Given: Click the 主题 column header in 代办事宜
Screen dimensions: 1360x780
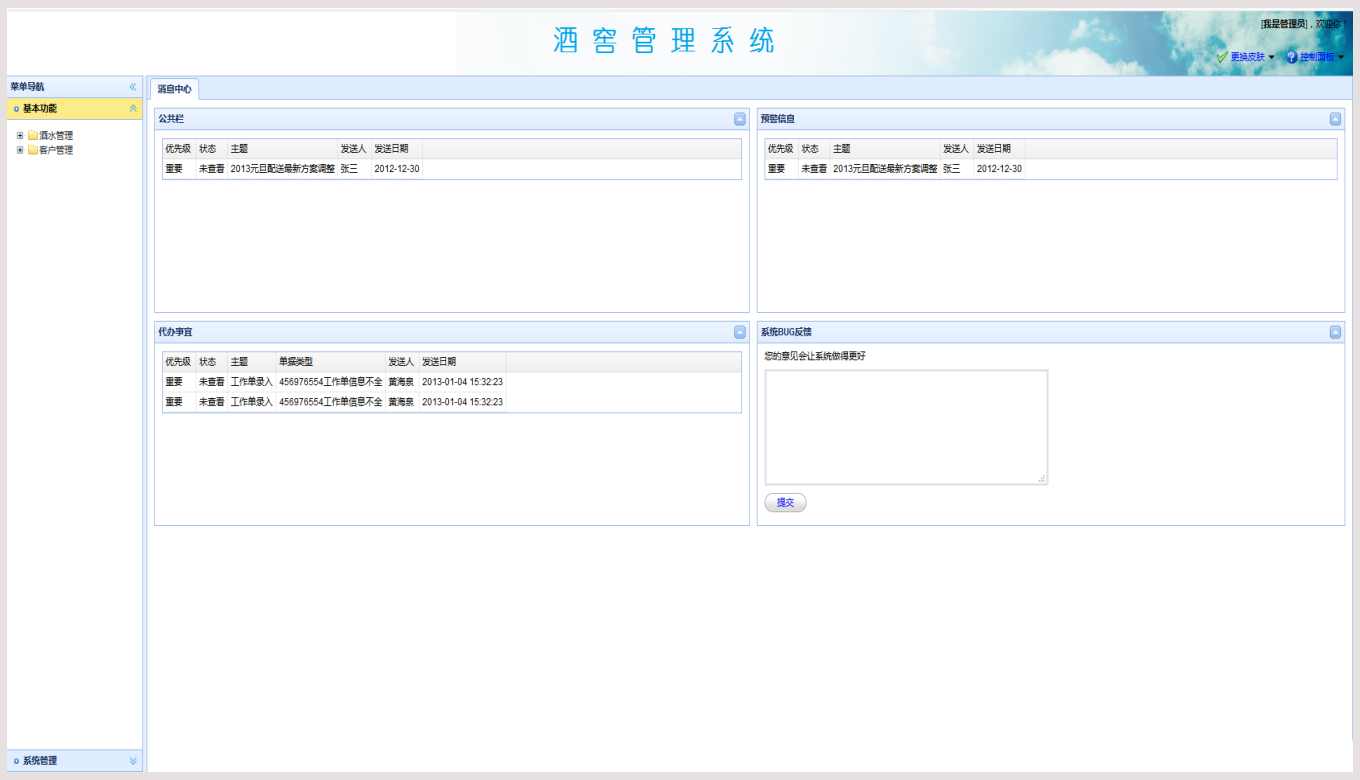Looking at the screenshot, I should click(x=252, y=362).
